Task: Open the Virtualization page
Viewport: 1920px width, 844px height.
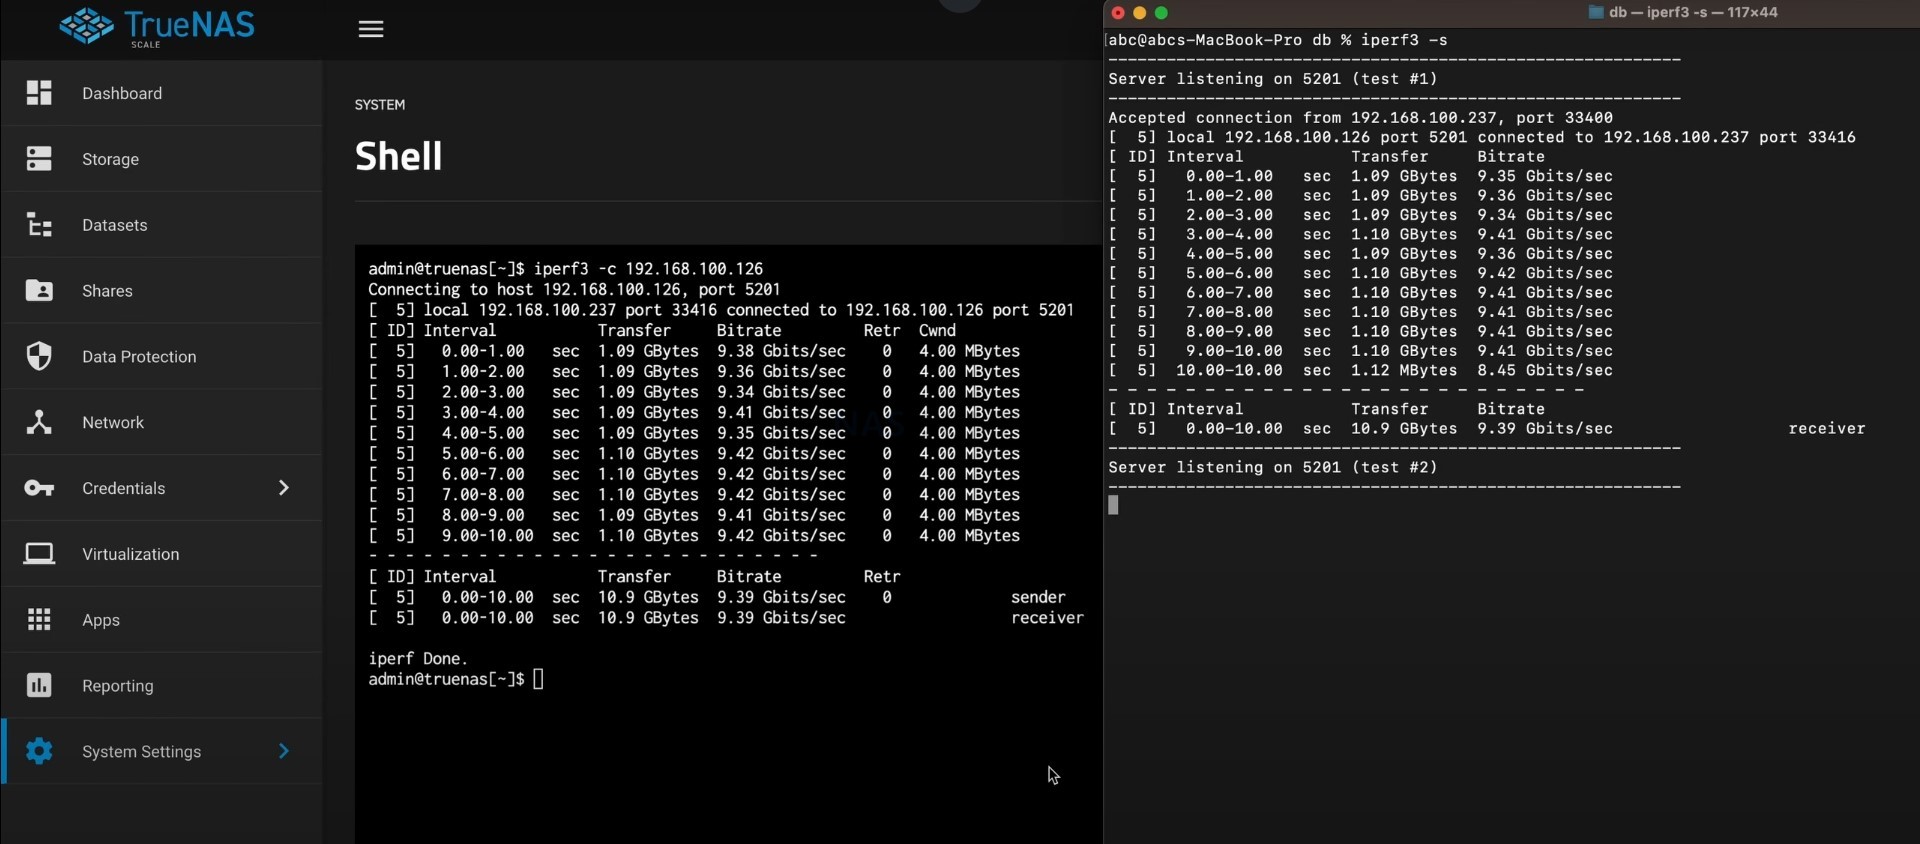Action: point(162,554)
